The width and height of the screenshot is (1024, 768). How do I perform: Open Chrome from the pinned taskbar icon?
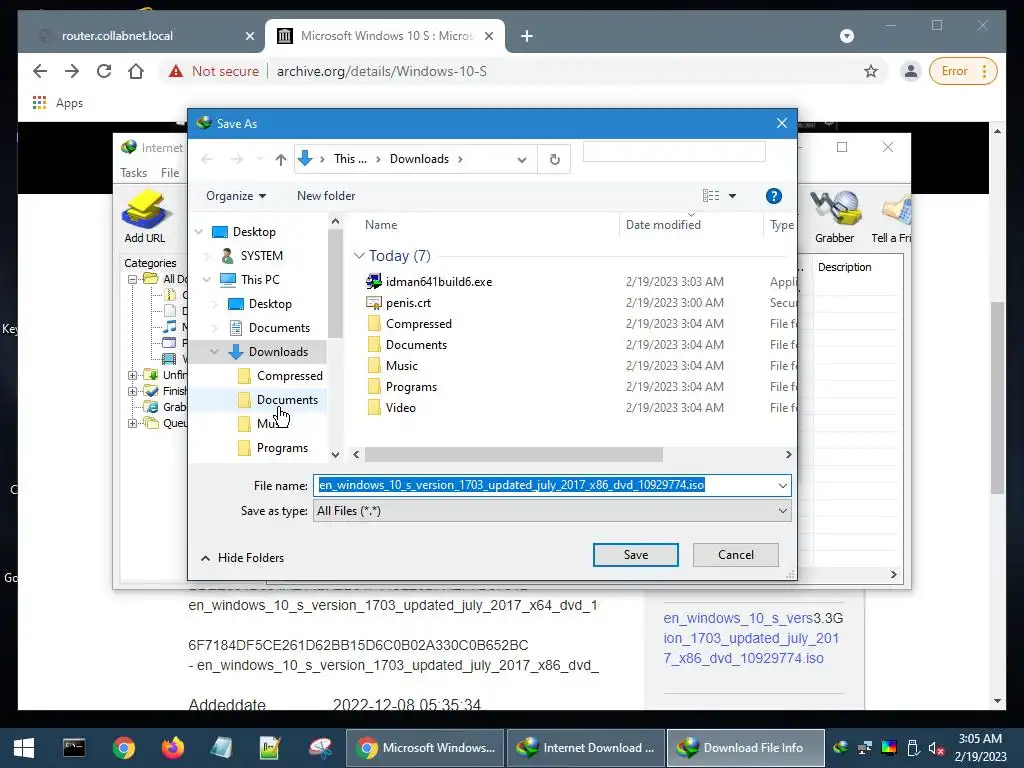click(x=123, y=748)
